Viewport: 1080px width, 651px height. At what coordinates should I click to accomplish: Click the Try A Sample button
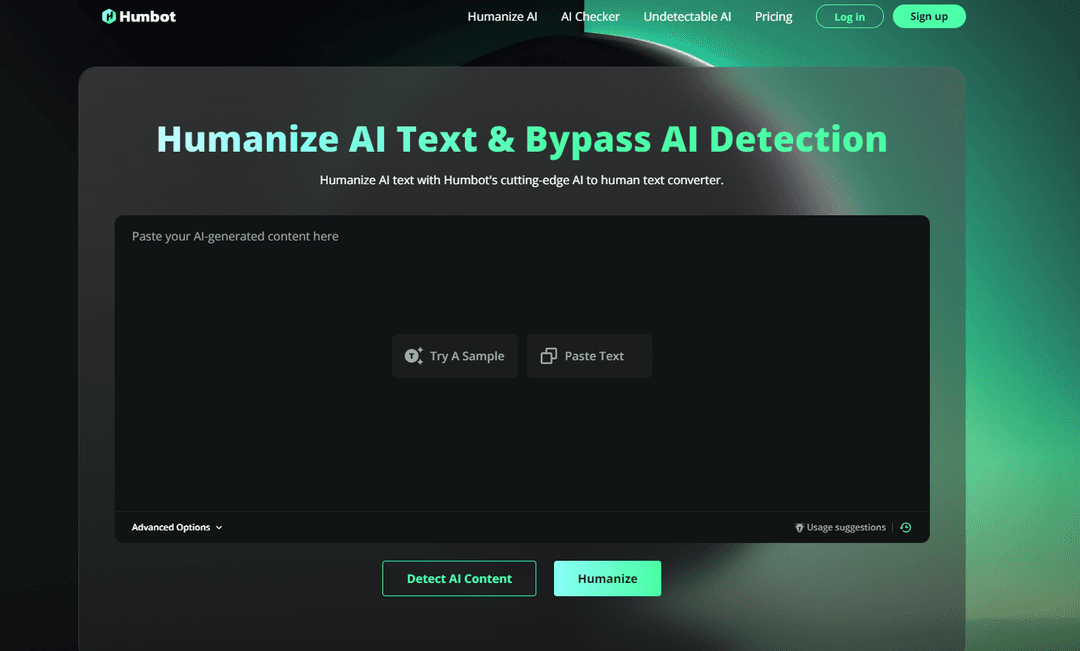click(455, 355)
